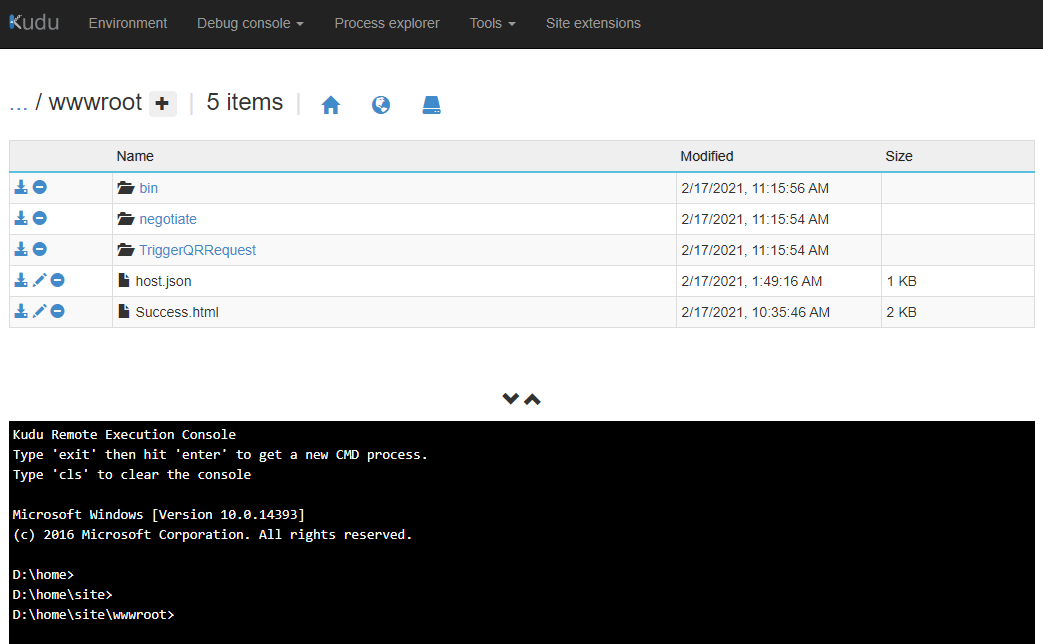Delete the TriggerQRRequest folder
The height and width of the screenshot is (644, 1043).
pos(40,249)
